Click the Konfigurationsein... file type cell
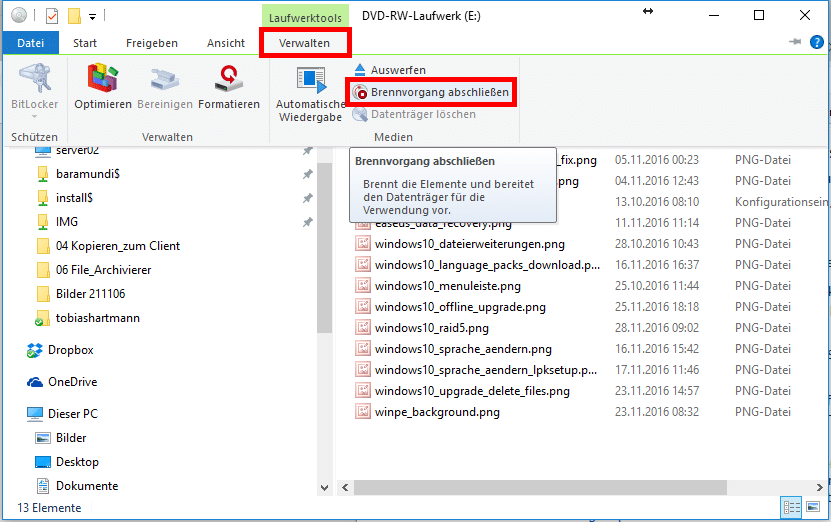The width and height of the screenshot is (831, 522). pyautogui.click(x=781, y=201)
